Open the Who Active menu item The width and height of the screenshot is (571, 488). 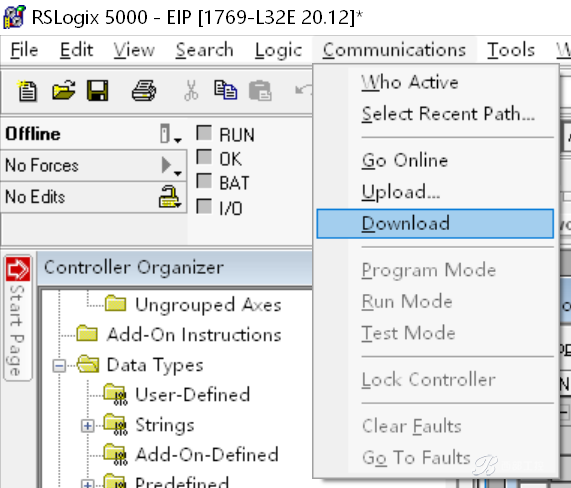pos(410,82)
